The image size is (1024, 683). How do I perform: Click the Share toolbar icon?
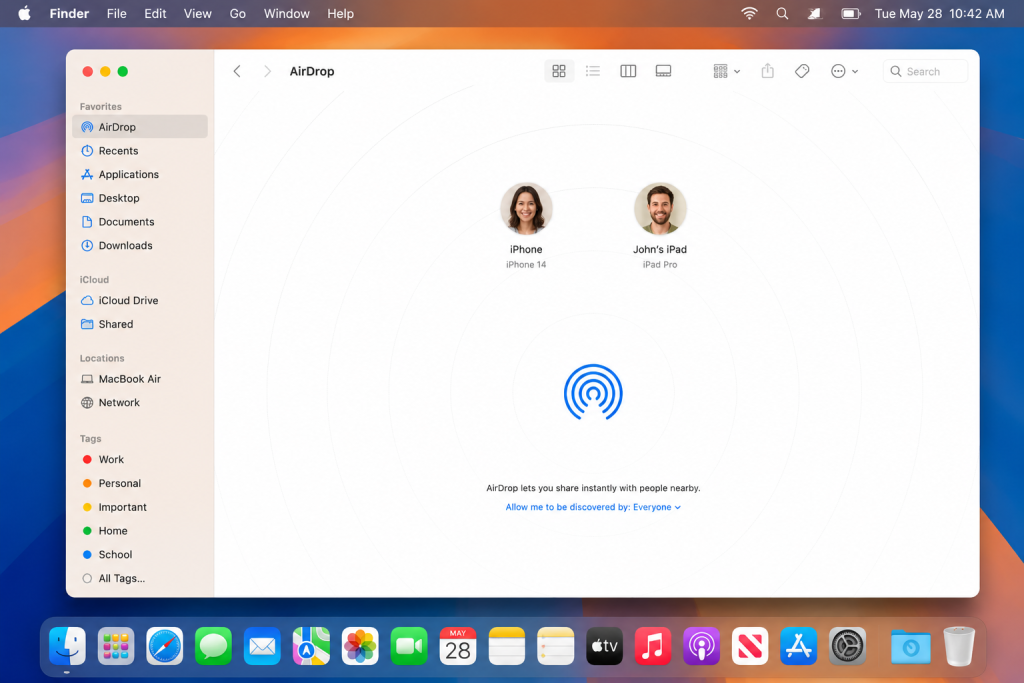coord(768,71)
